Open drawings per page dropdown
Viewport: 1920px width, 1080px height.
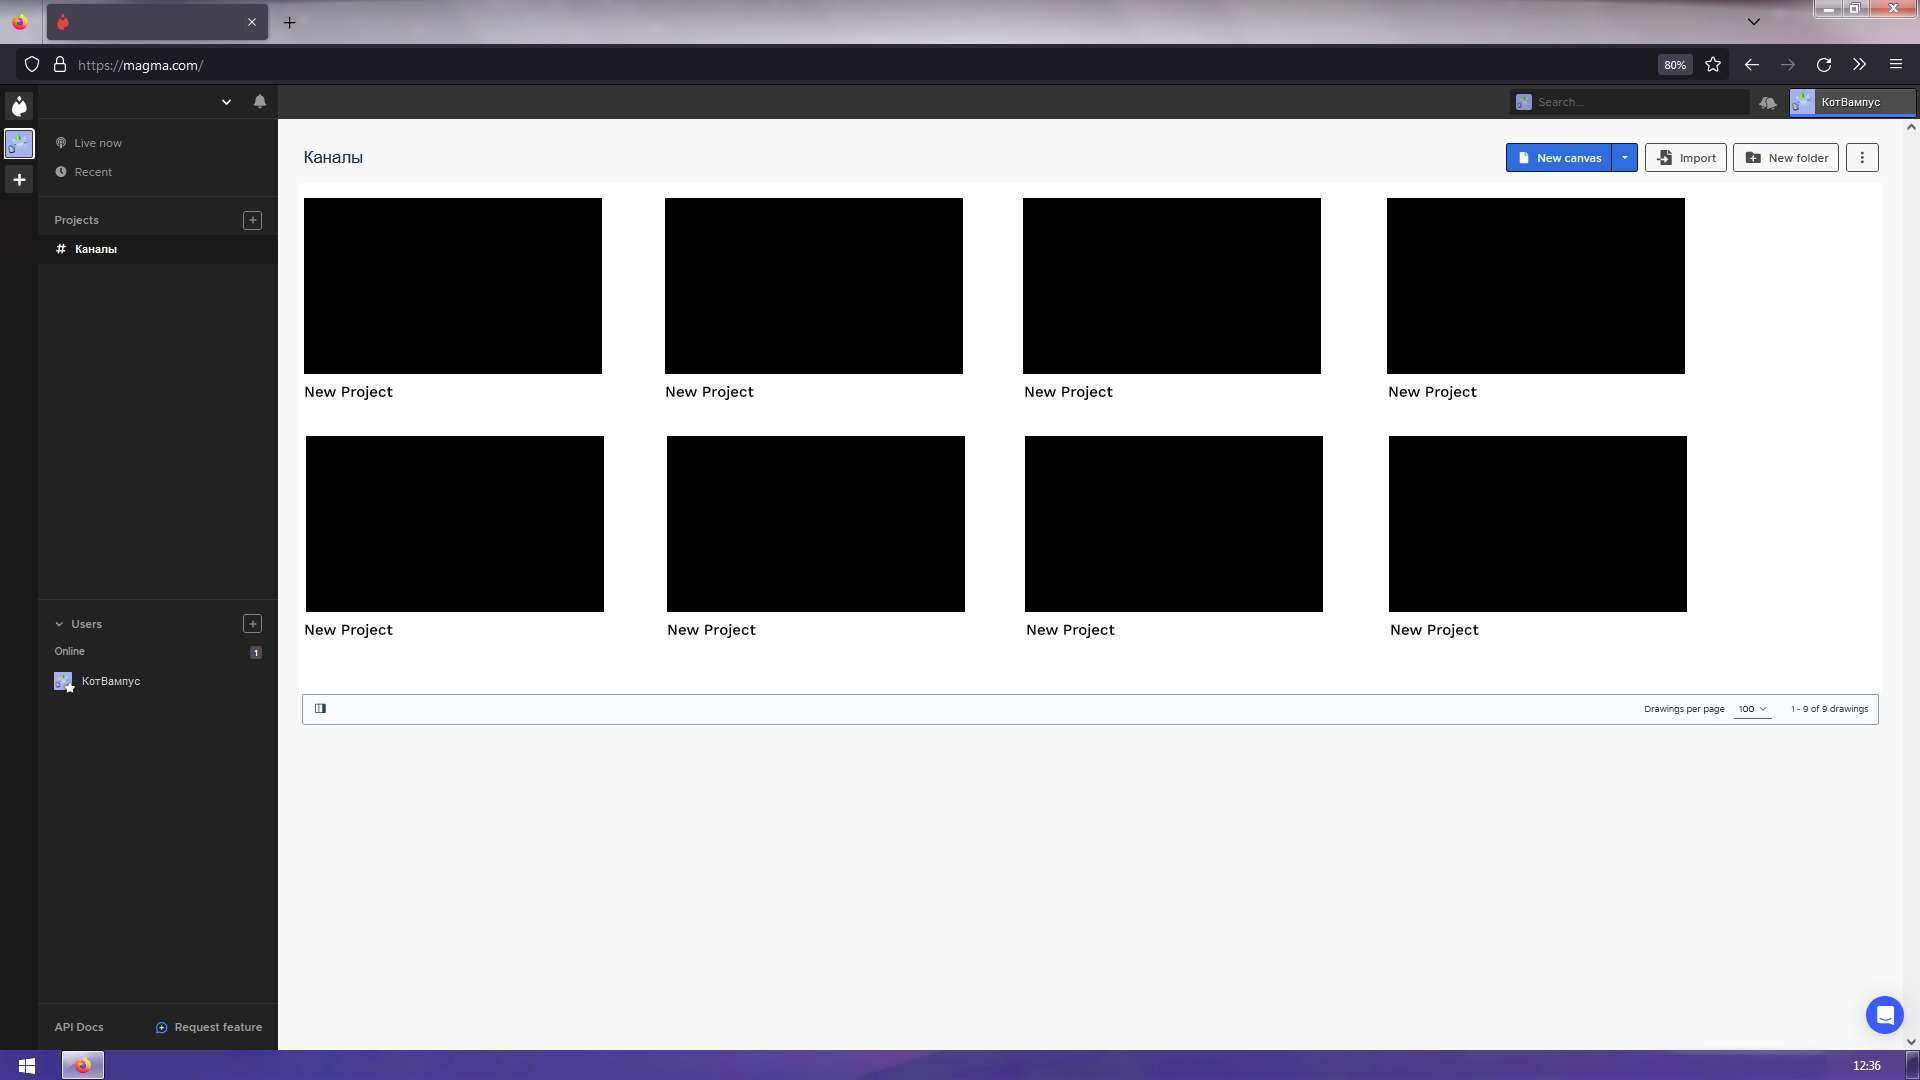point(1752,709)
